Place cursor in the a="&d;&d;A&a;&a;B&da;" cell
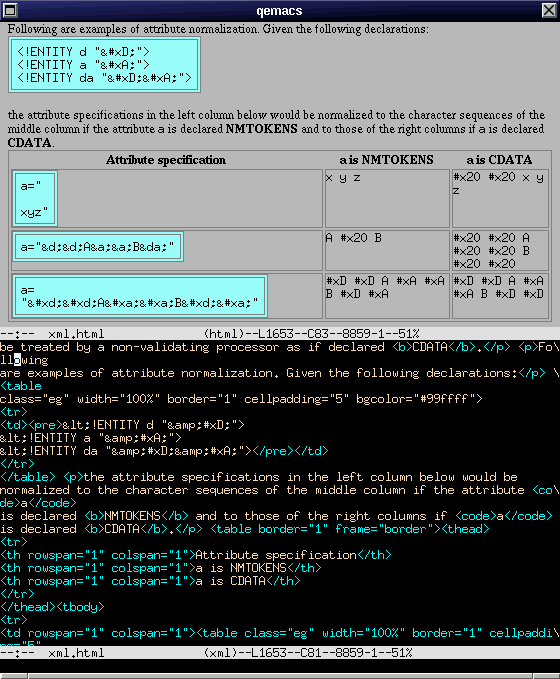Screen dimensions: 560x679 click(98, 247)
